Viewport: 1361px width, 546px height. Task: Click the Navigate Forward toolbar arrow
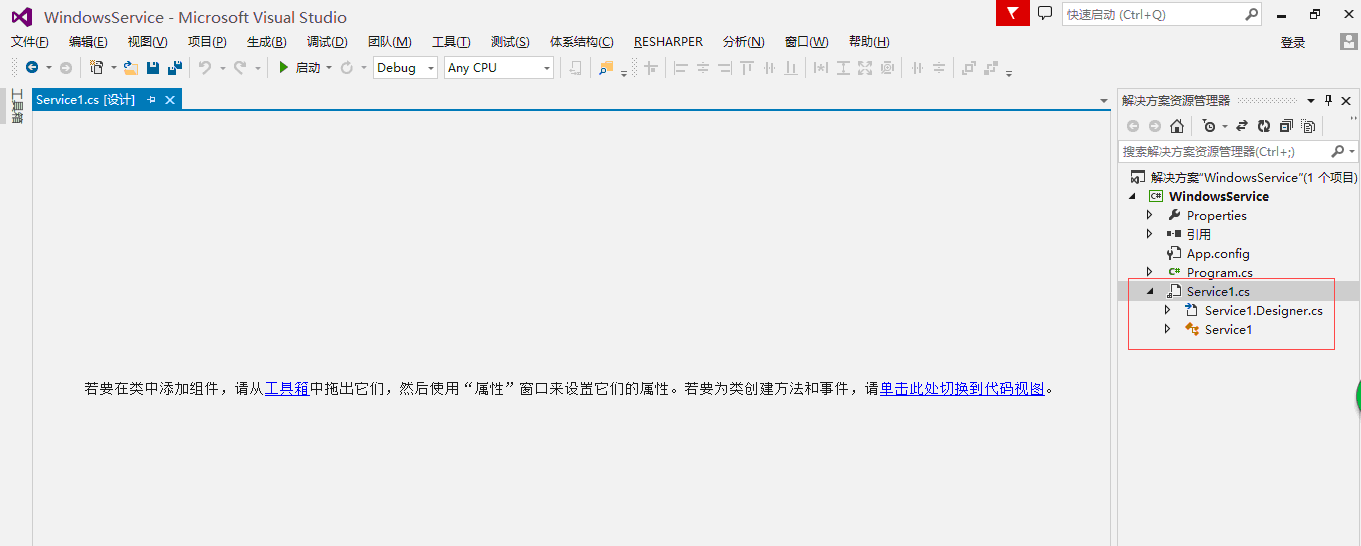66,67
